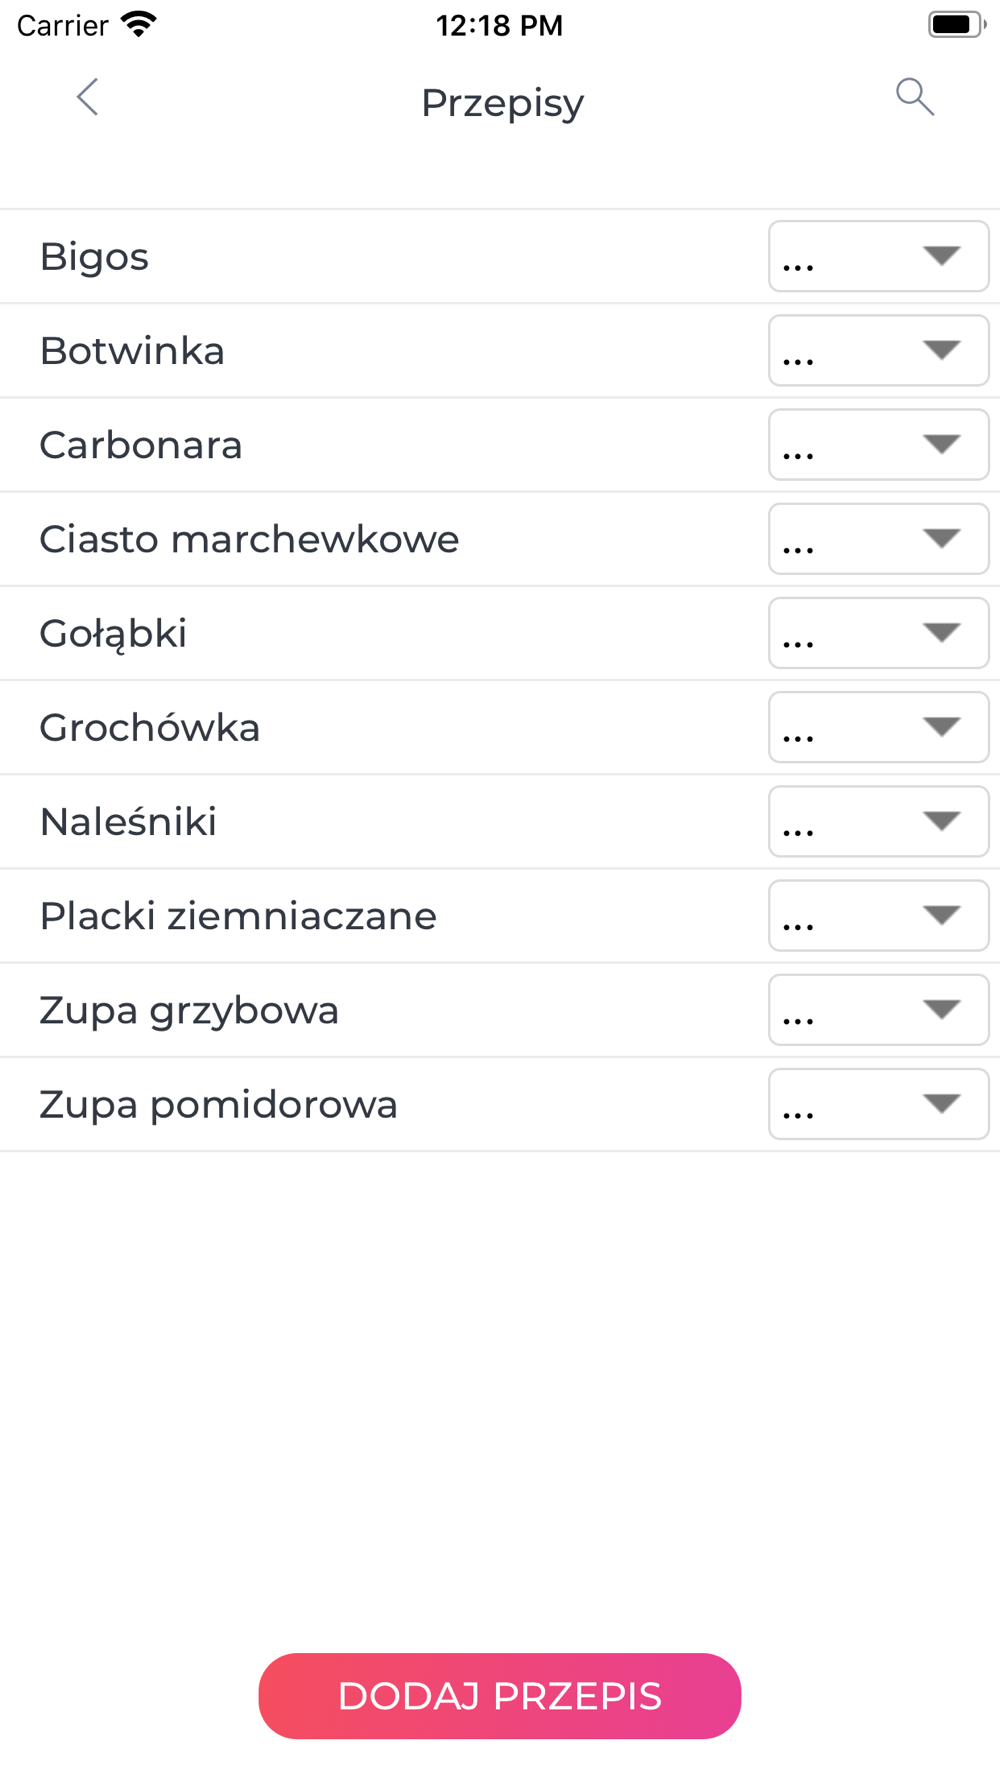Tap the back arrow icon
This screenshot has height=1778, width=1000.
88,98
